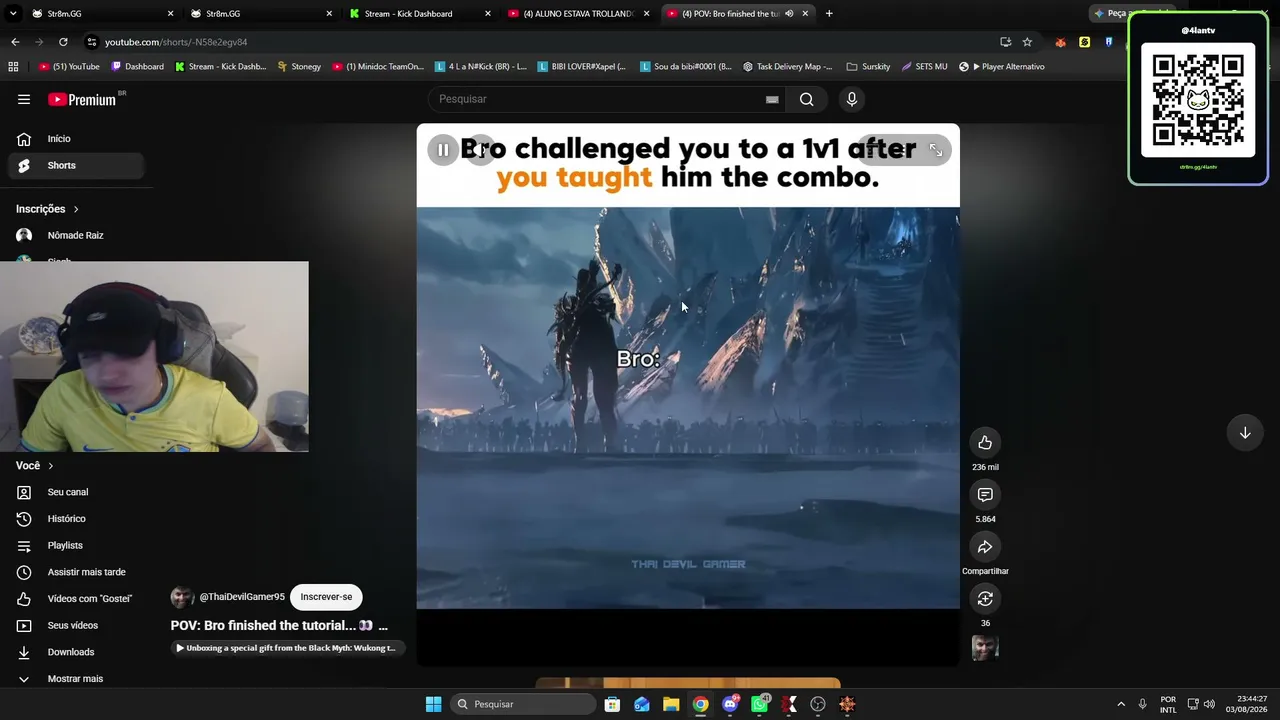Image resolution: width=1280 pixels, height=720 pixels.
Task: Start voice search with the microphone
Action: [x=852, y=99]
